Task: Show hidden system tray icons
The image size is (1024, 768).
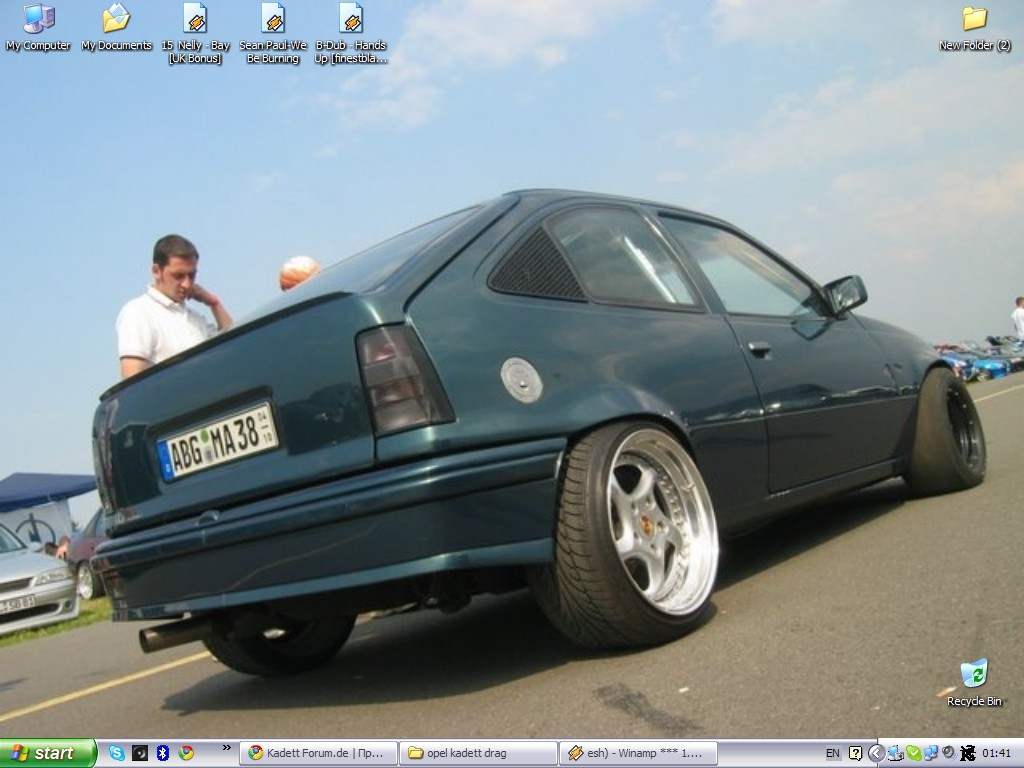Action: tap(876, 753)
